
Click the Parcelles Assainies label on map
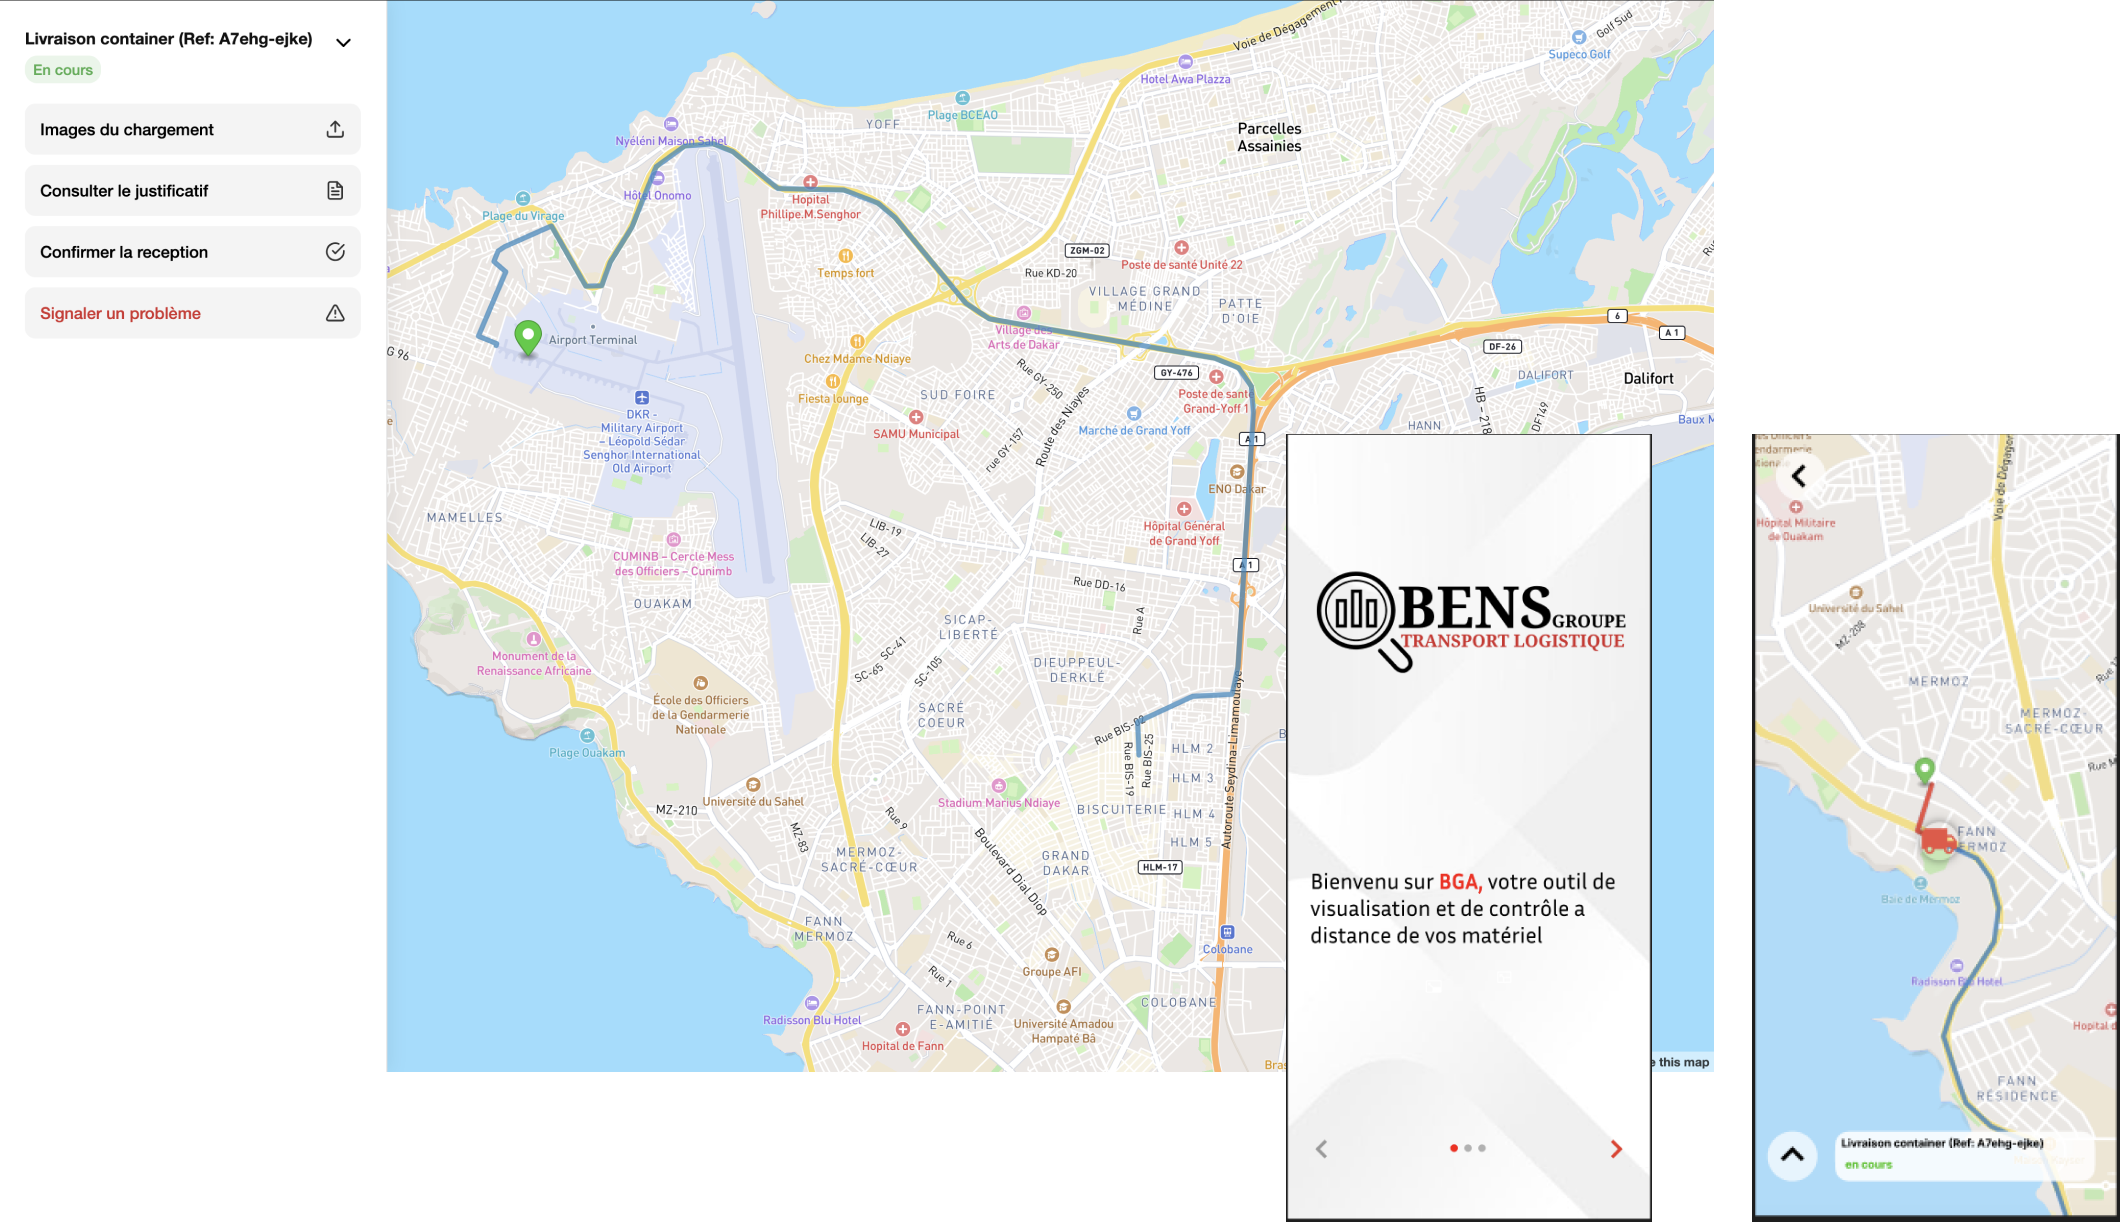[x=1269, y=137]
